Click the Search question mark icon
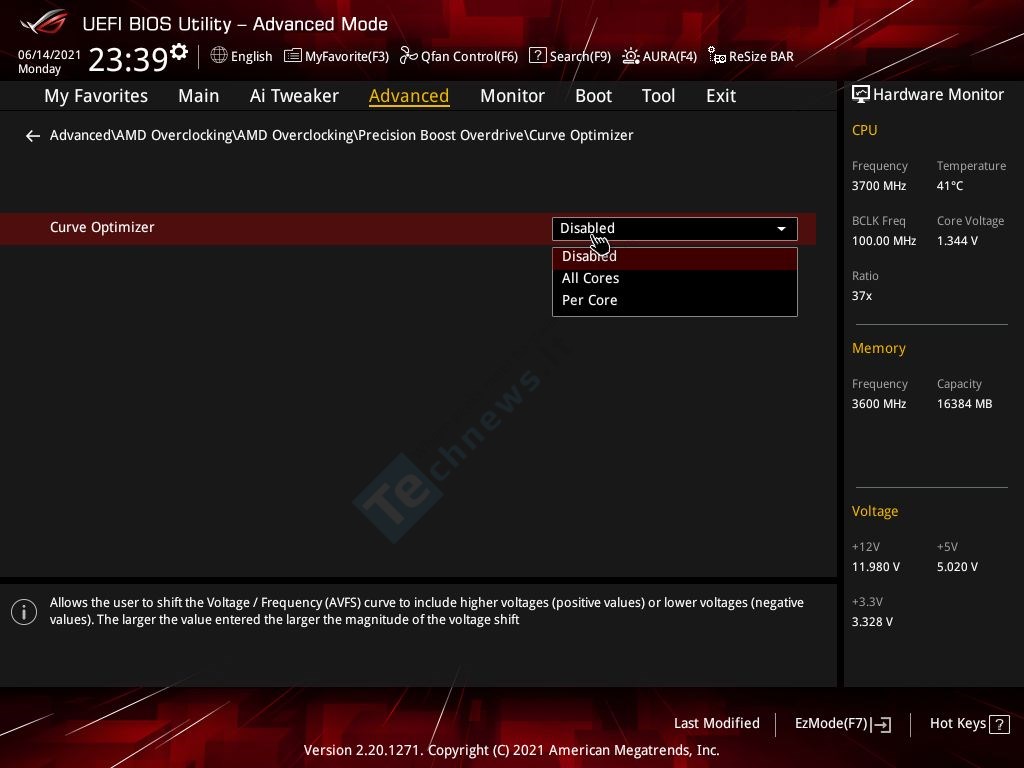 pyautogui.click(x=537, y=56)
